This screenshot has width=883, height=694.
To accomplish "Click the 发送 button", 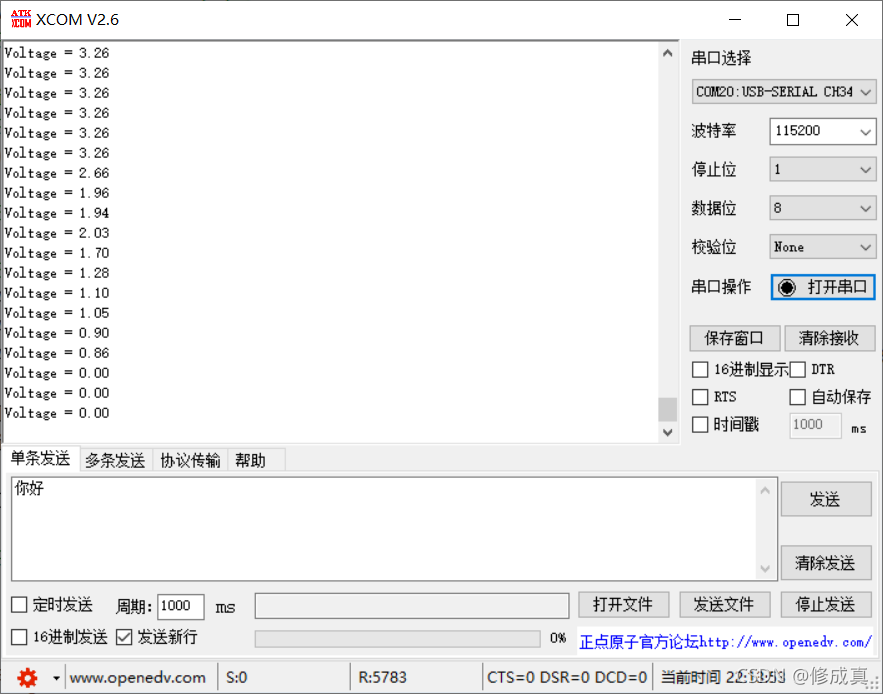I will tap(826, 499).
